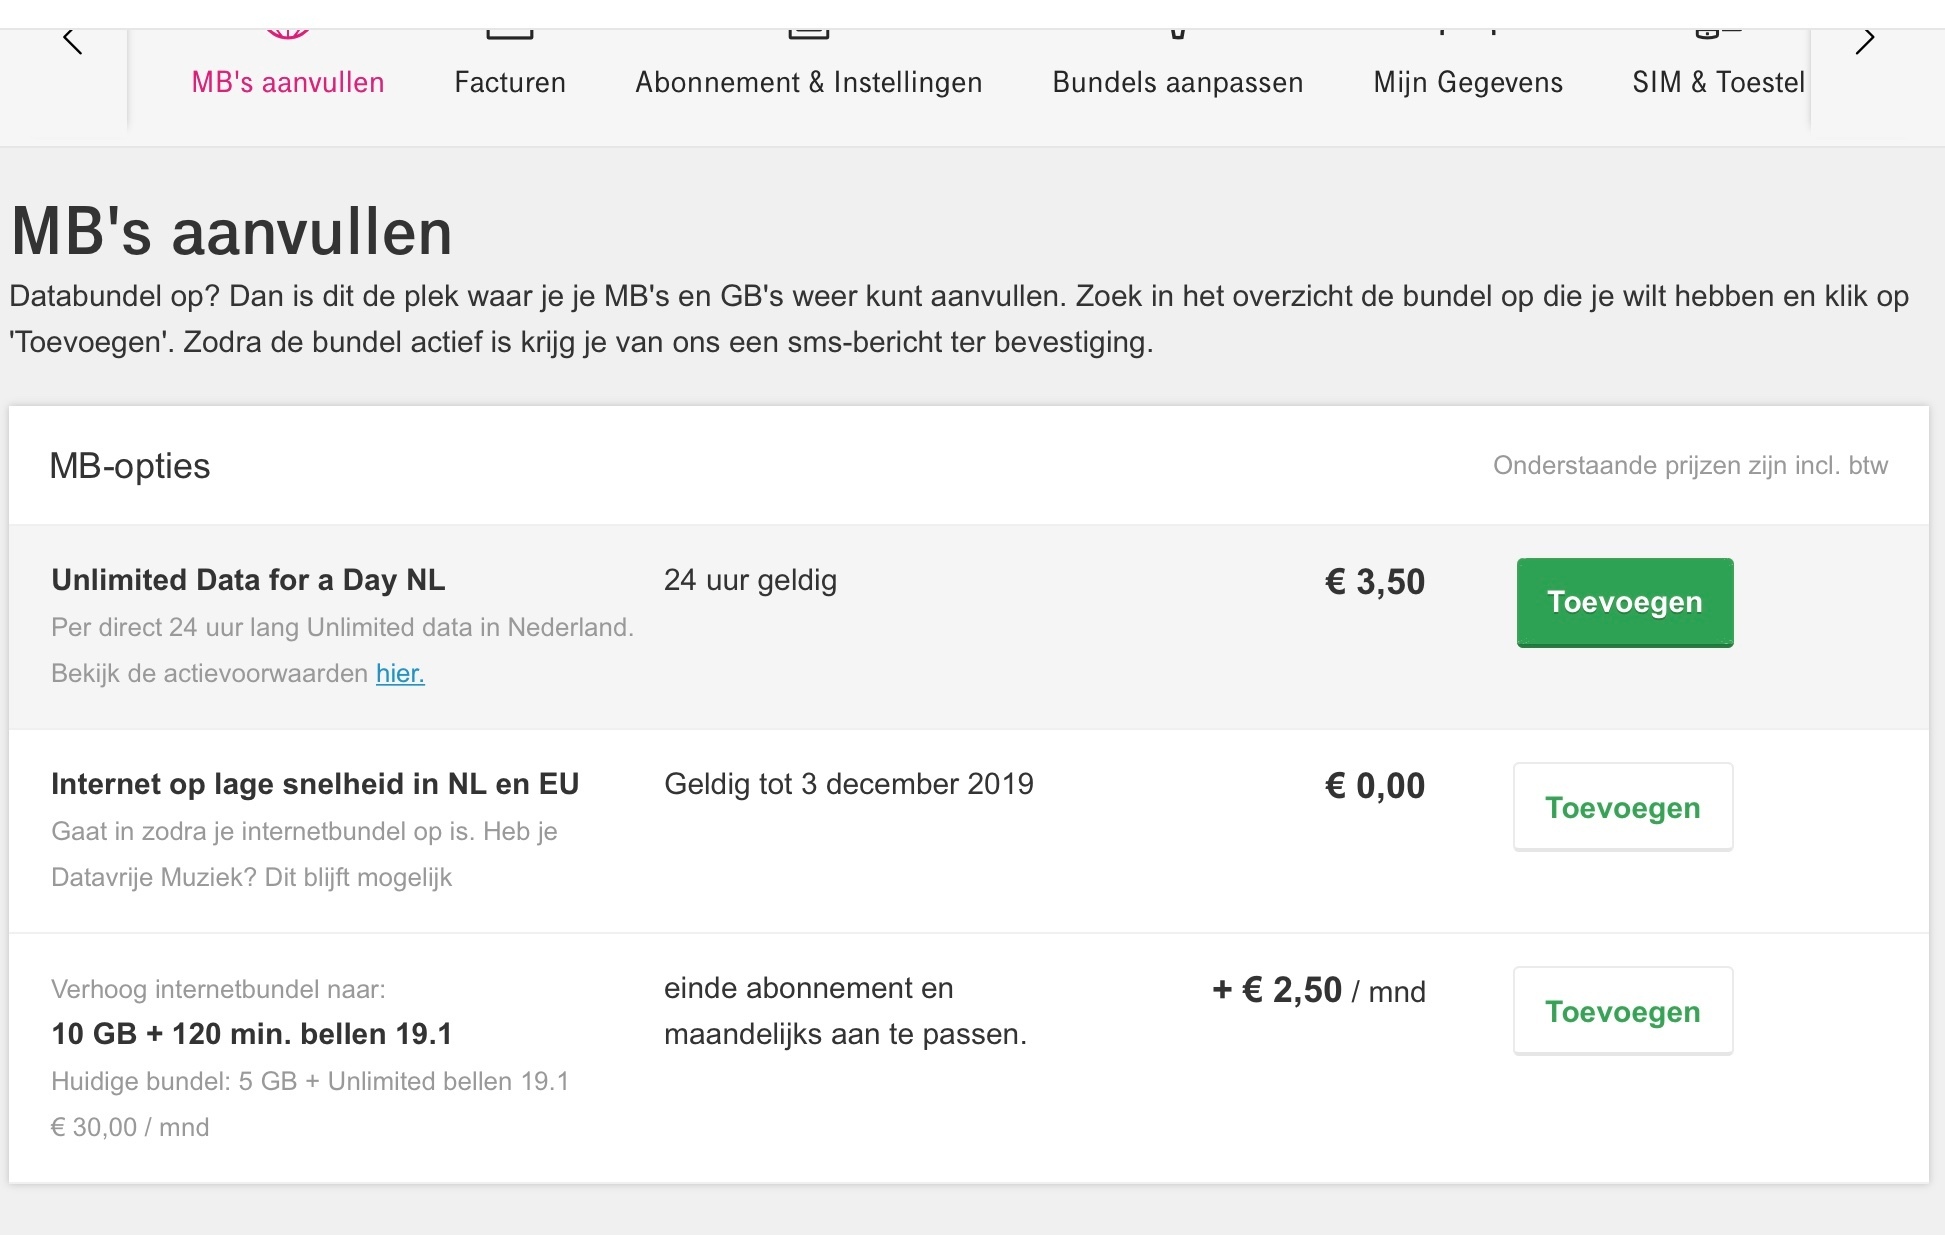Viewport: 1945px width, 1235px height.
Task: Click Toevoegen for 10 GB + 120 min. bundle
Action: [1623, 1011]
